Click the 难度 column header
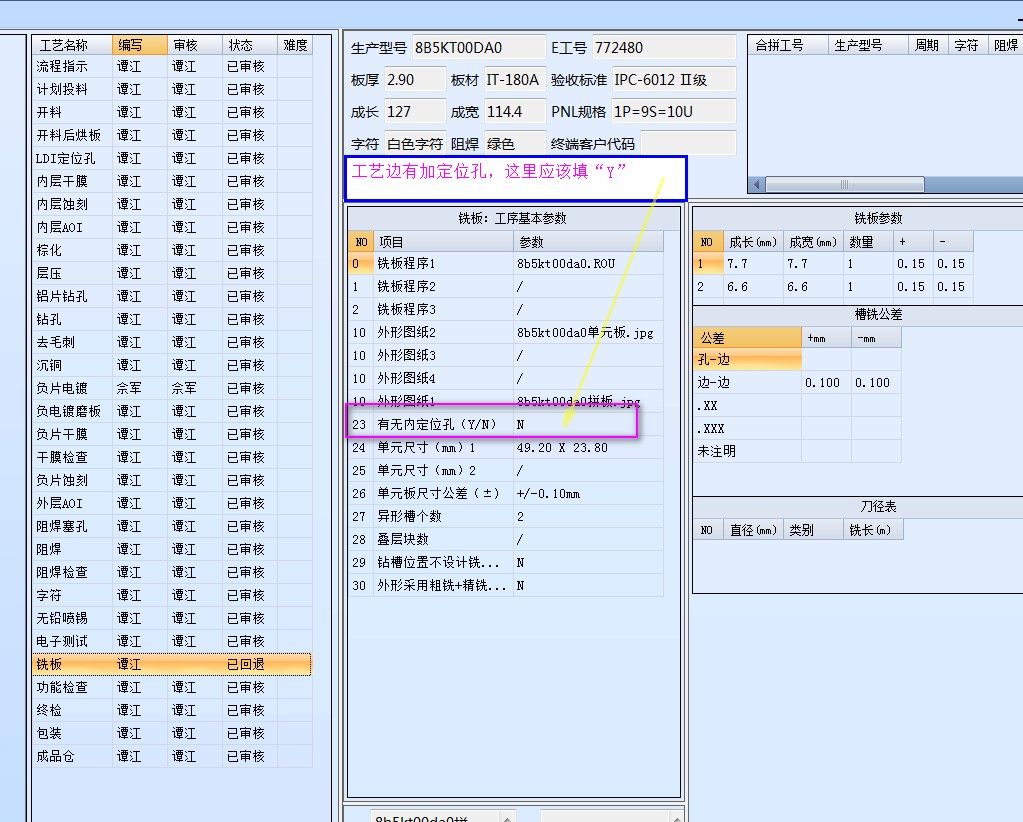 coord(295,45)
